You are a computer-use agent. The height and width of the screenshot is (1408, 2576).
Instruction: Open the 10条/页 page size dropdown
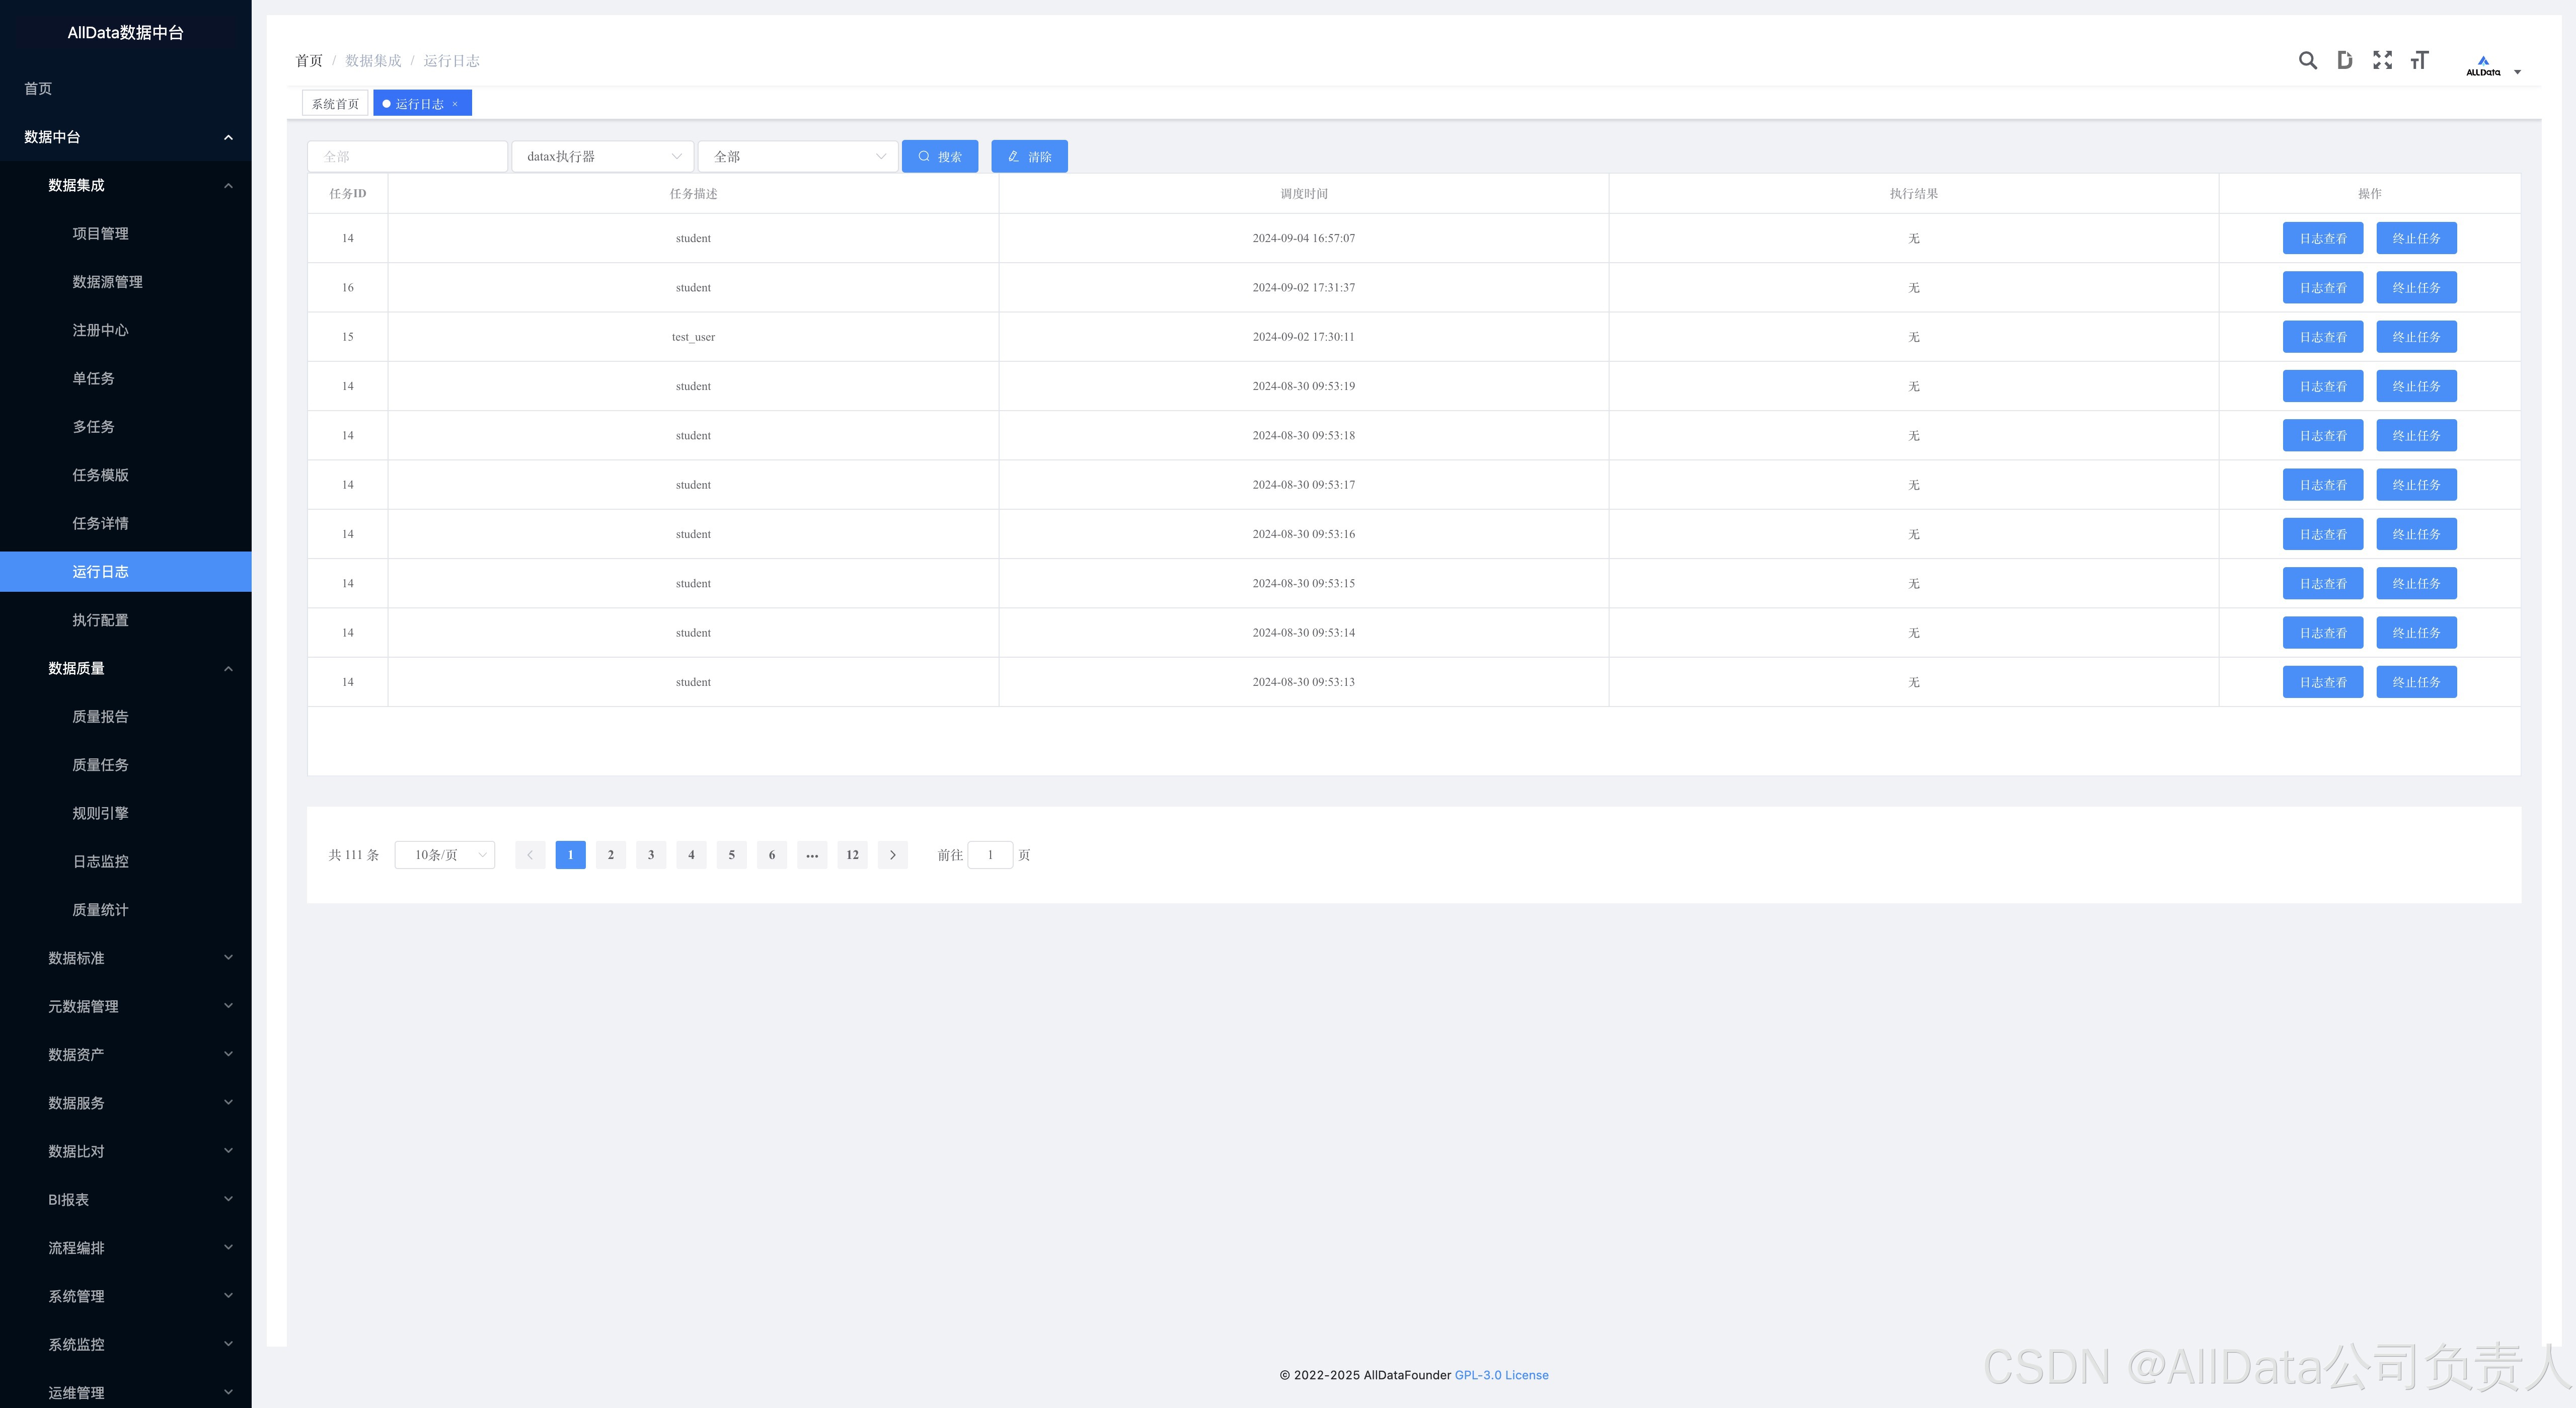(x=445, y=855)
